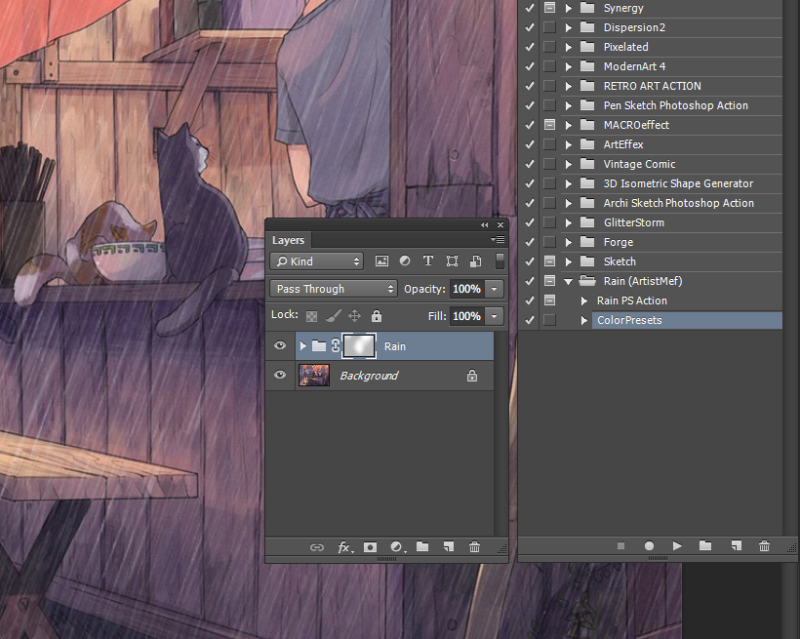
Task: Lock image pixels brush icon
Action: [x=333, y=316]
